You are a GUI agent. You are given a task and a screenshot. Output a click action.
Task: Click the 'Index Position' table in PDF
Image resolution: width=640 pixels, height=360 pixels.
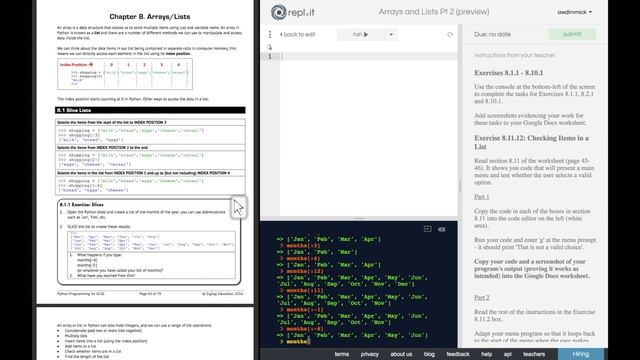[125, 74]
